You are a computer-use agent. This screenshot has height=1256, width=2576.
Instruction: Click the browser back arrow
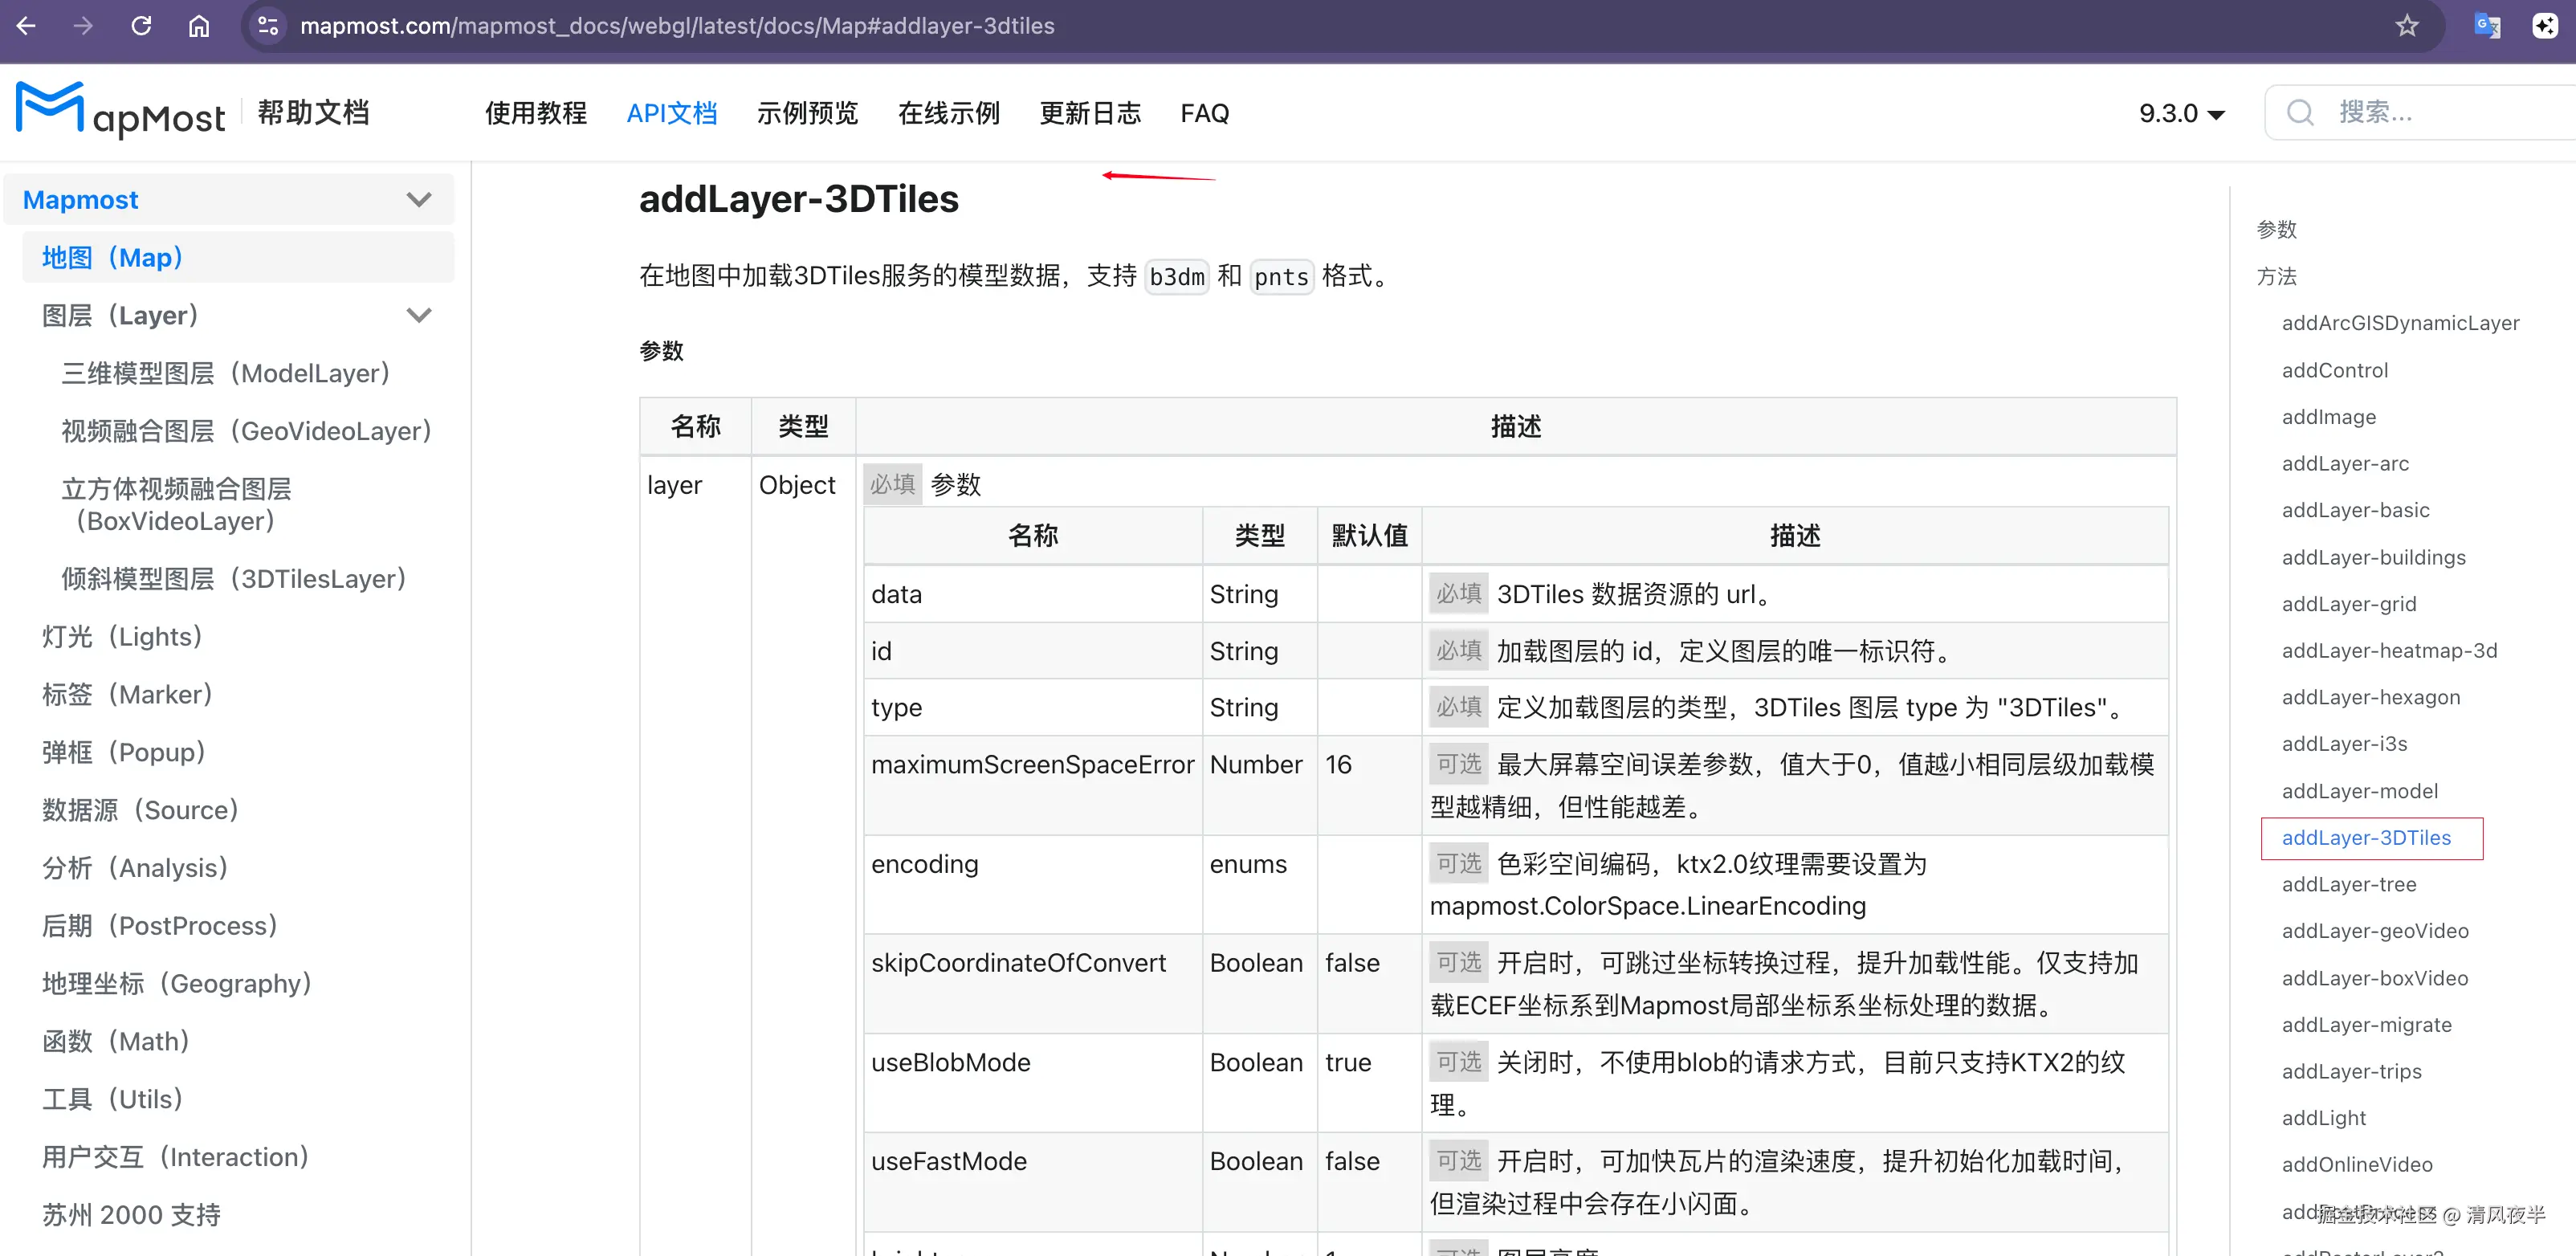pos(27,26)
